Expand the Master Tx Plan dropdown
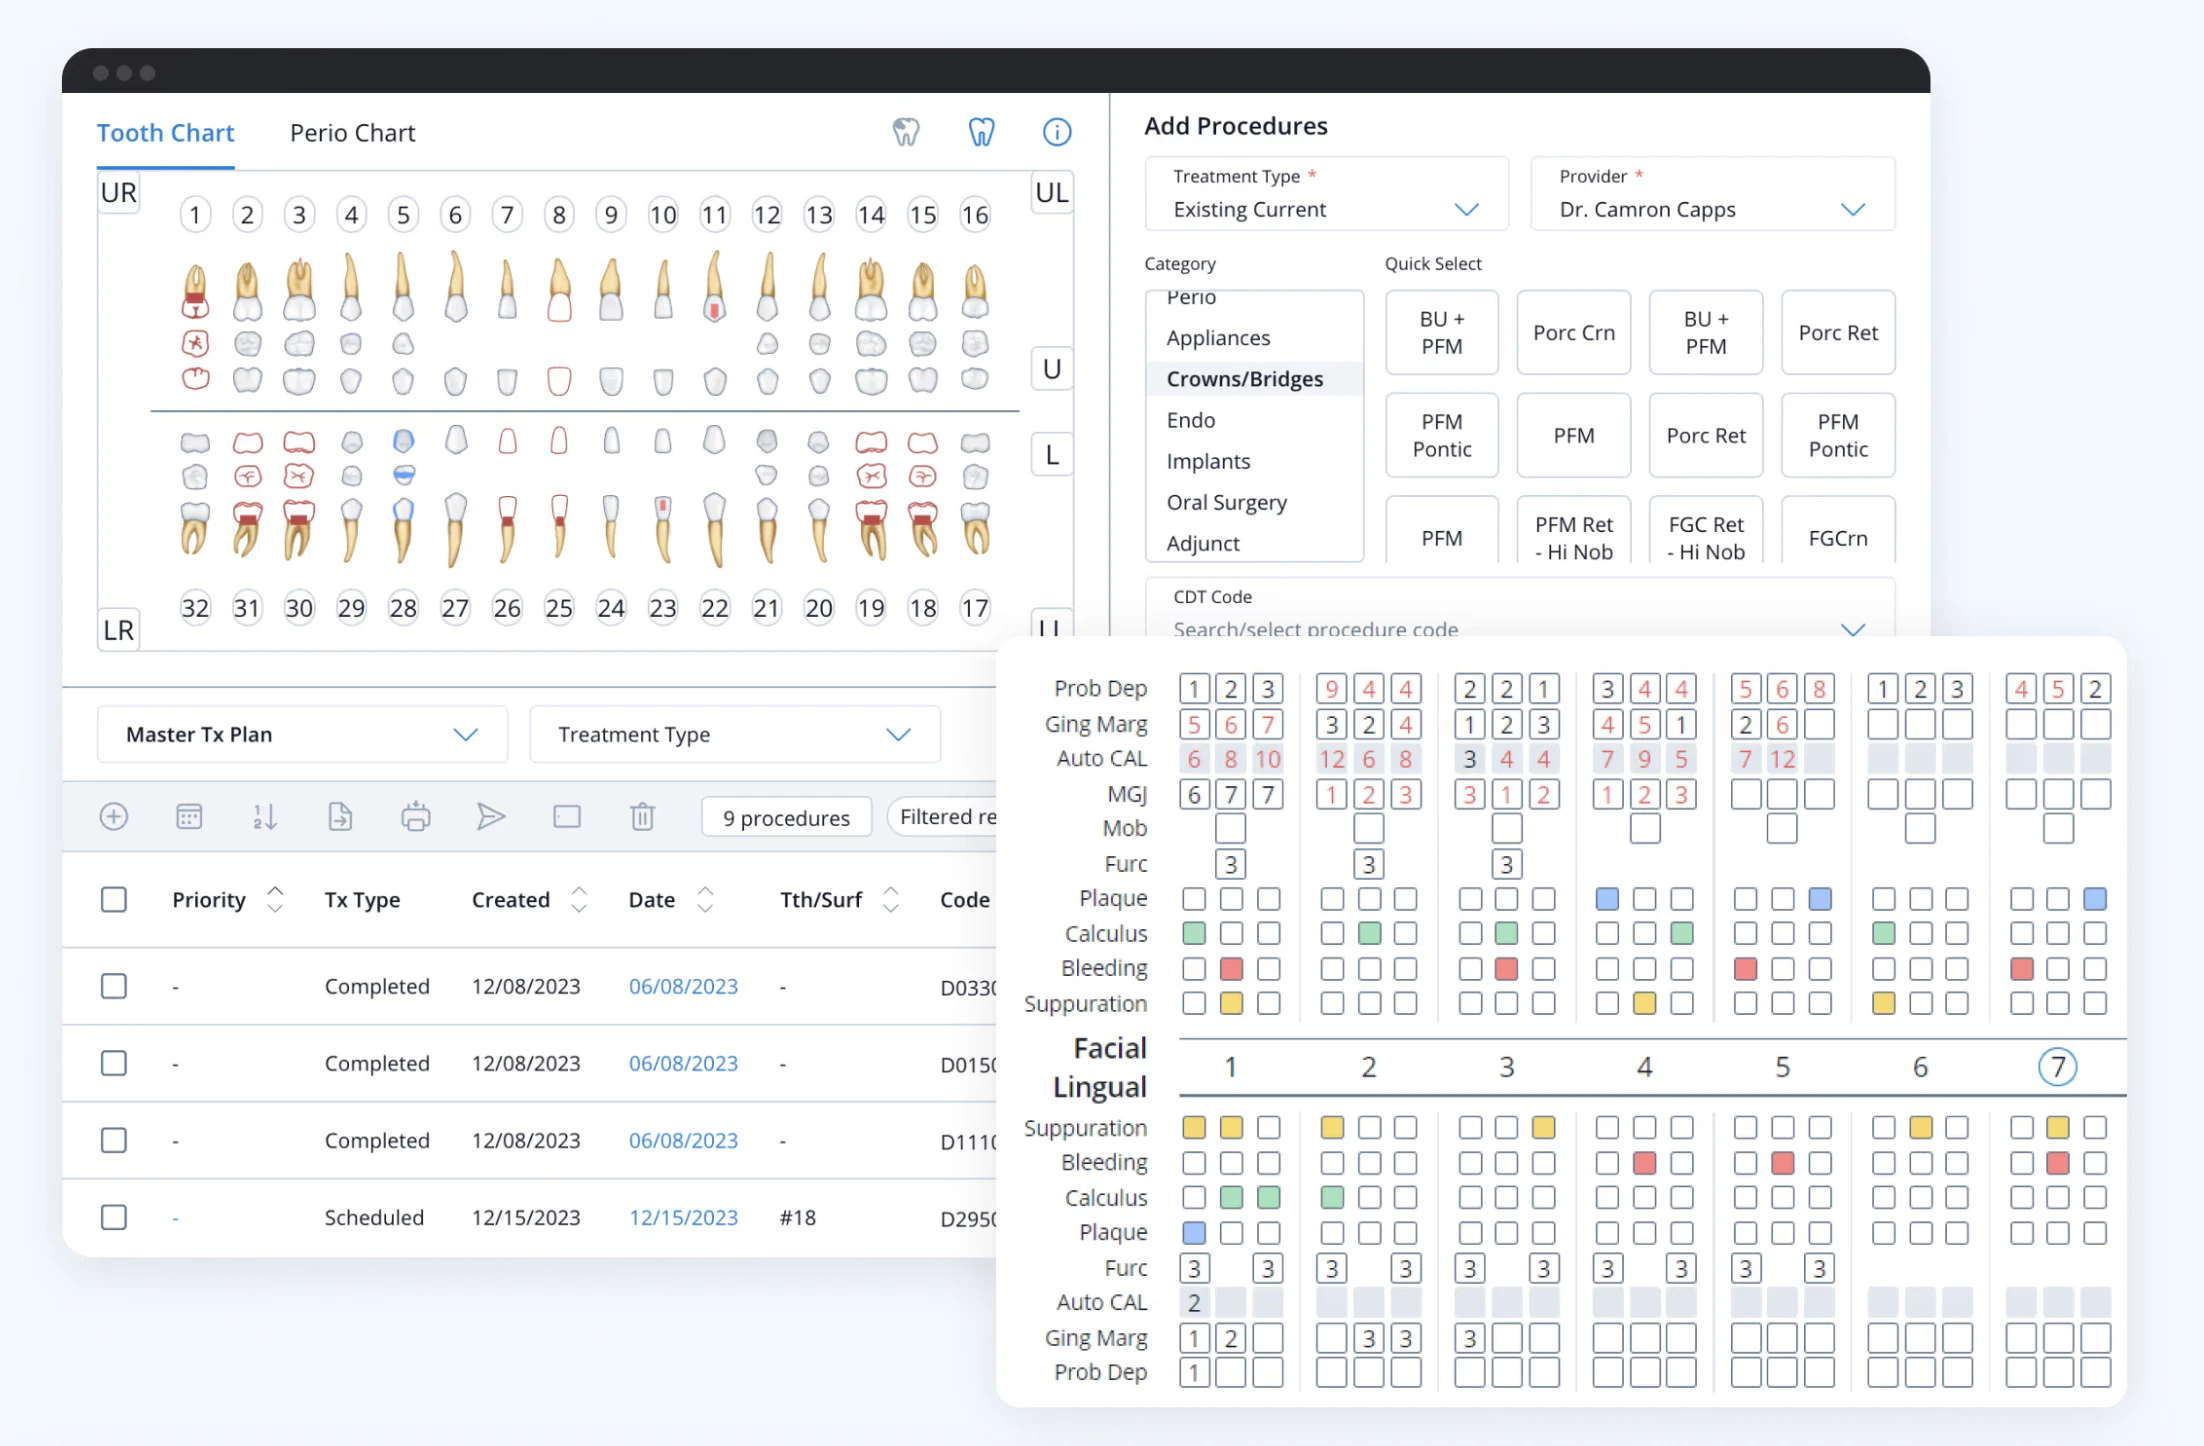 point(301,734)
